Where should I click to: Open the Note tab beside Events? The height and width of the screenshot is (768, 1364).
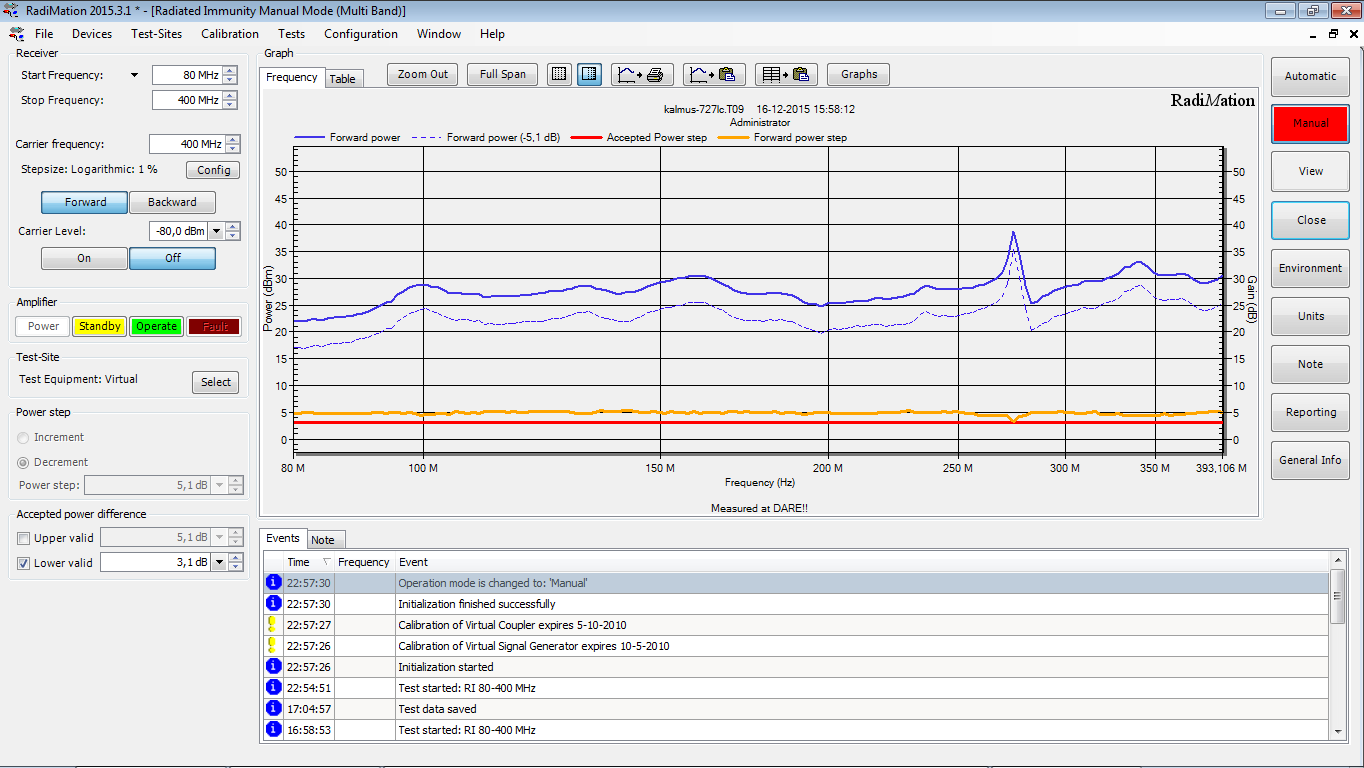point(323,540)
